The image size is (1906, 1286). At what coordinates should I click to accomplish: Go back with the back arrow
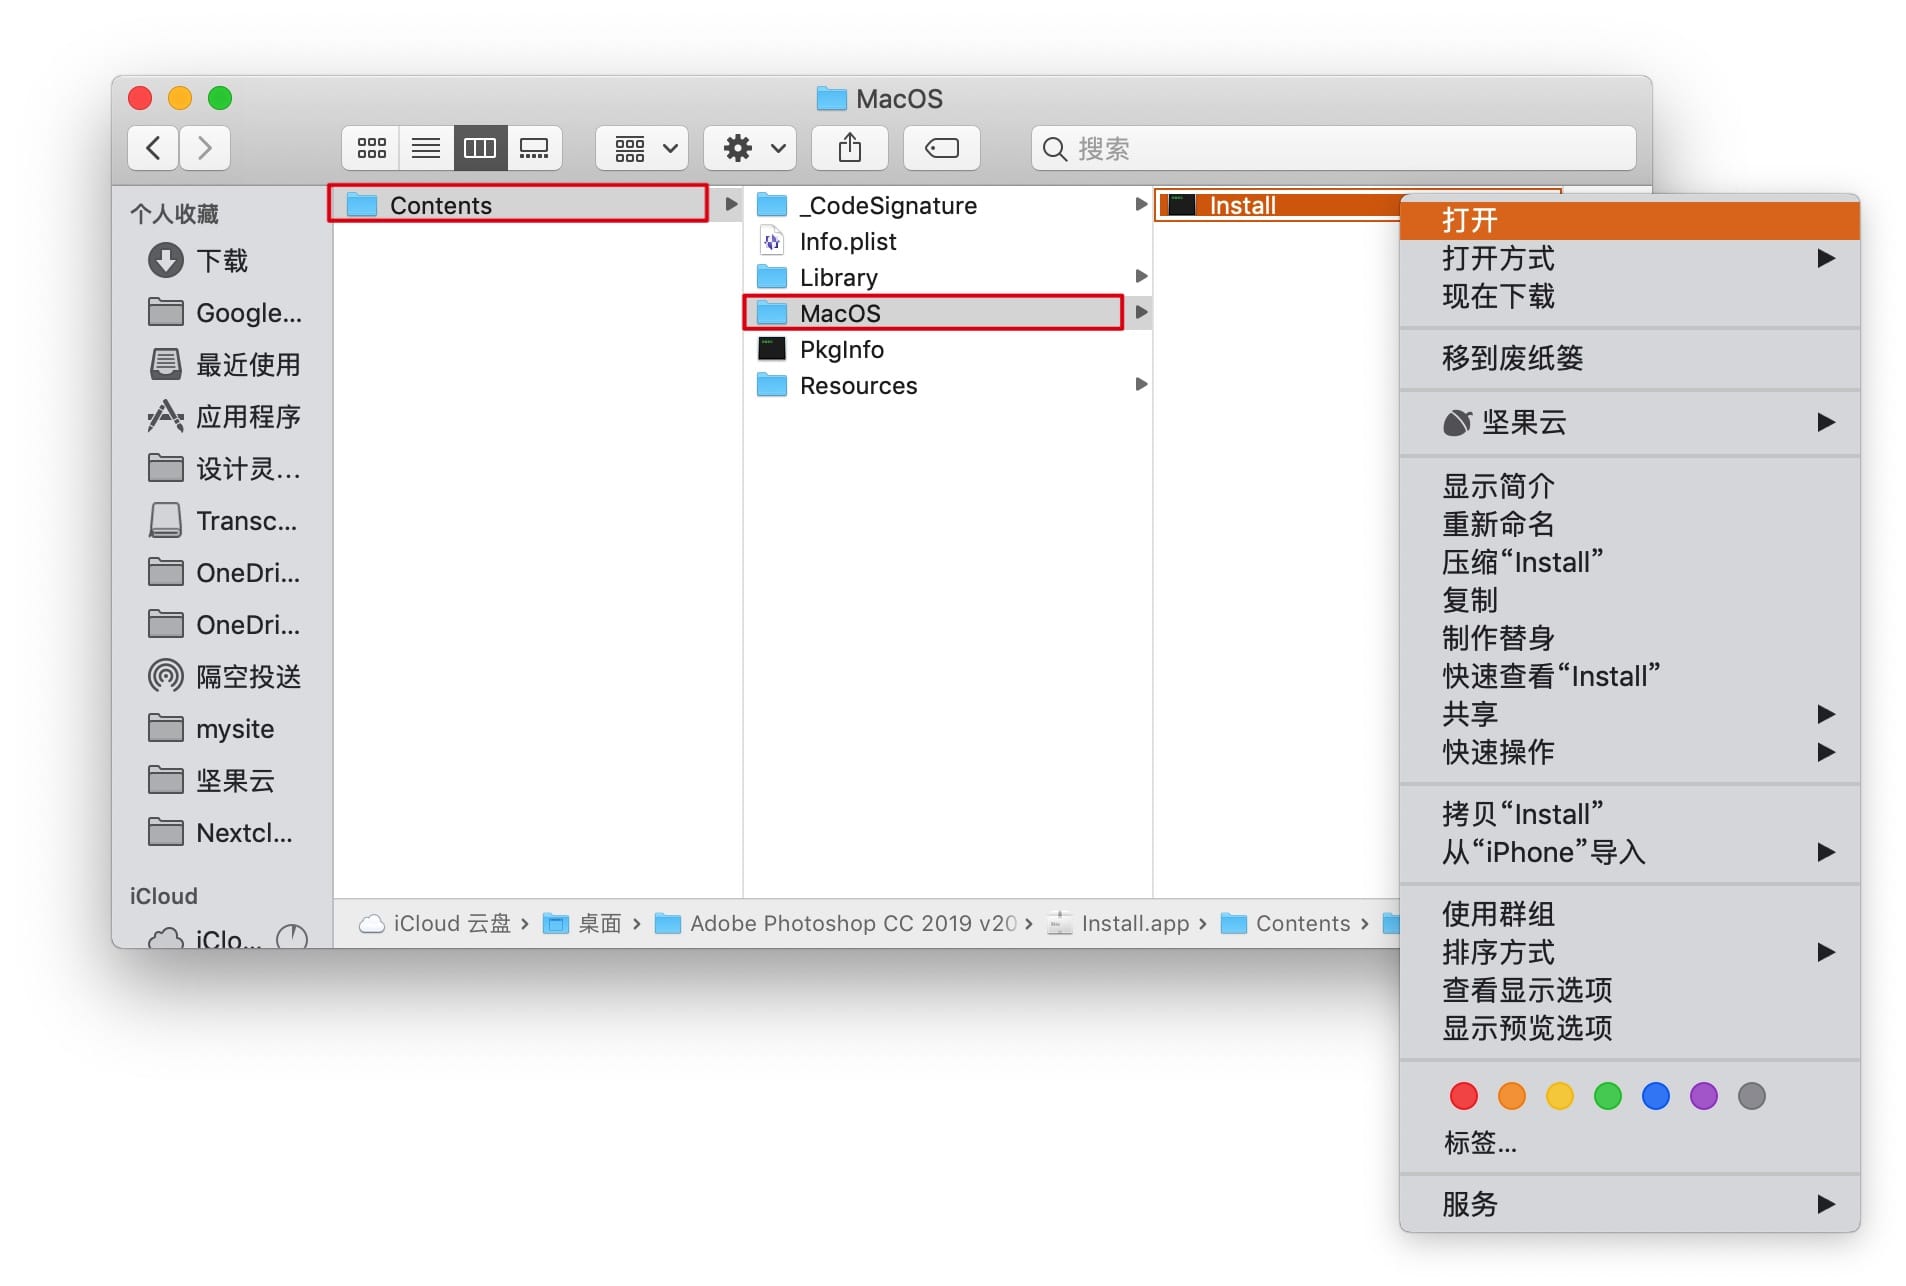[x=153, y=149]
